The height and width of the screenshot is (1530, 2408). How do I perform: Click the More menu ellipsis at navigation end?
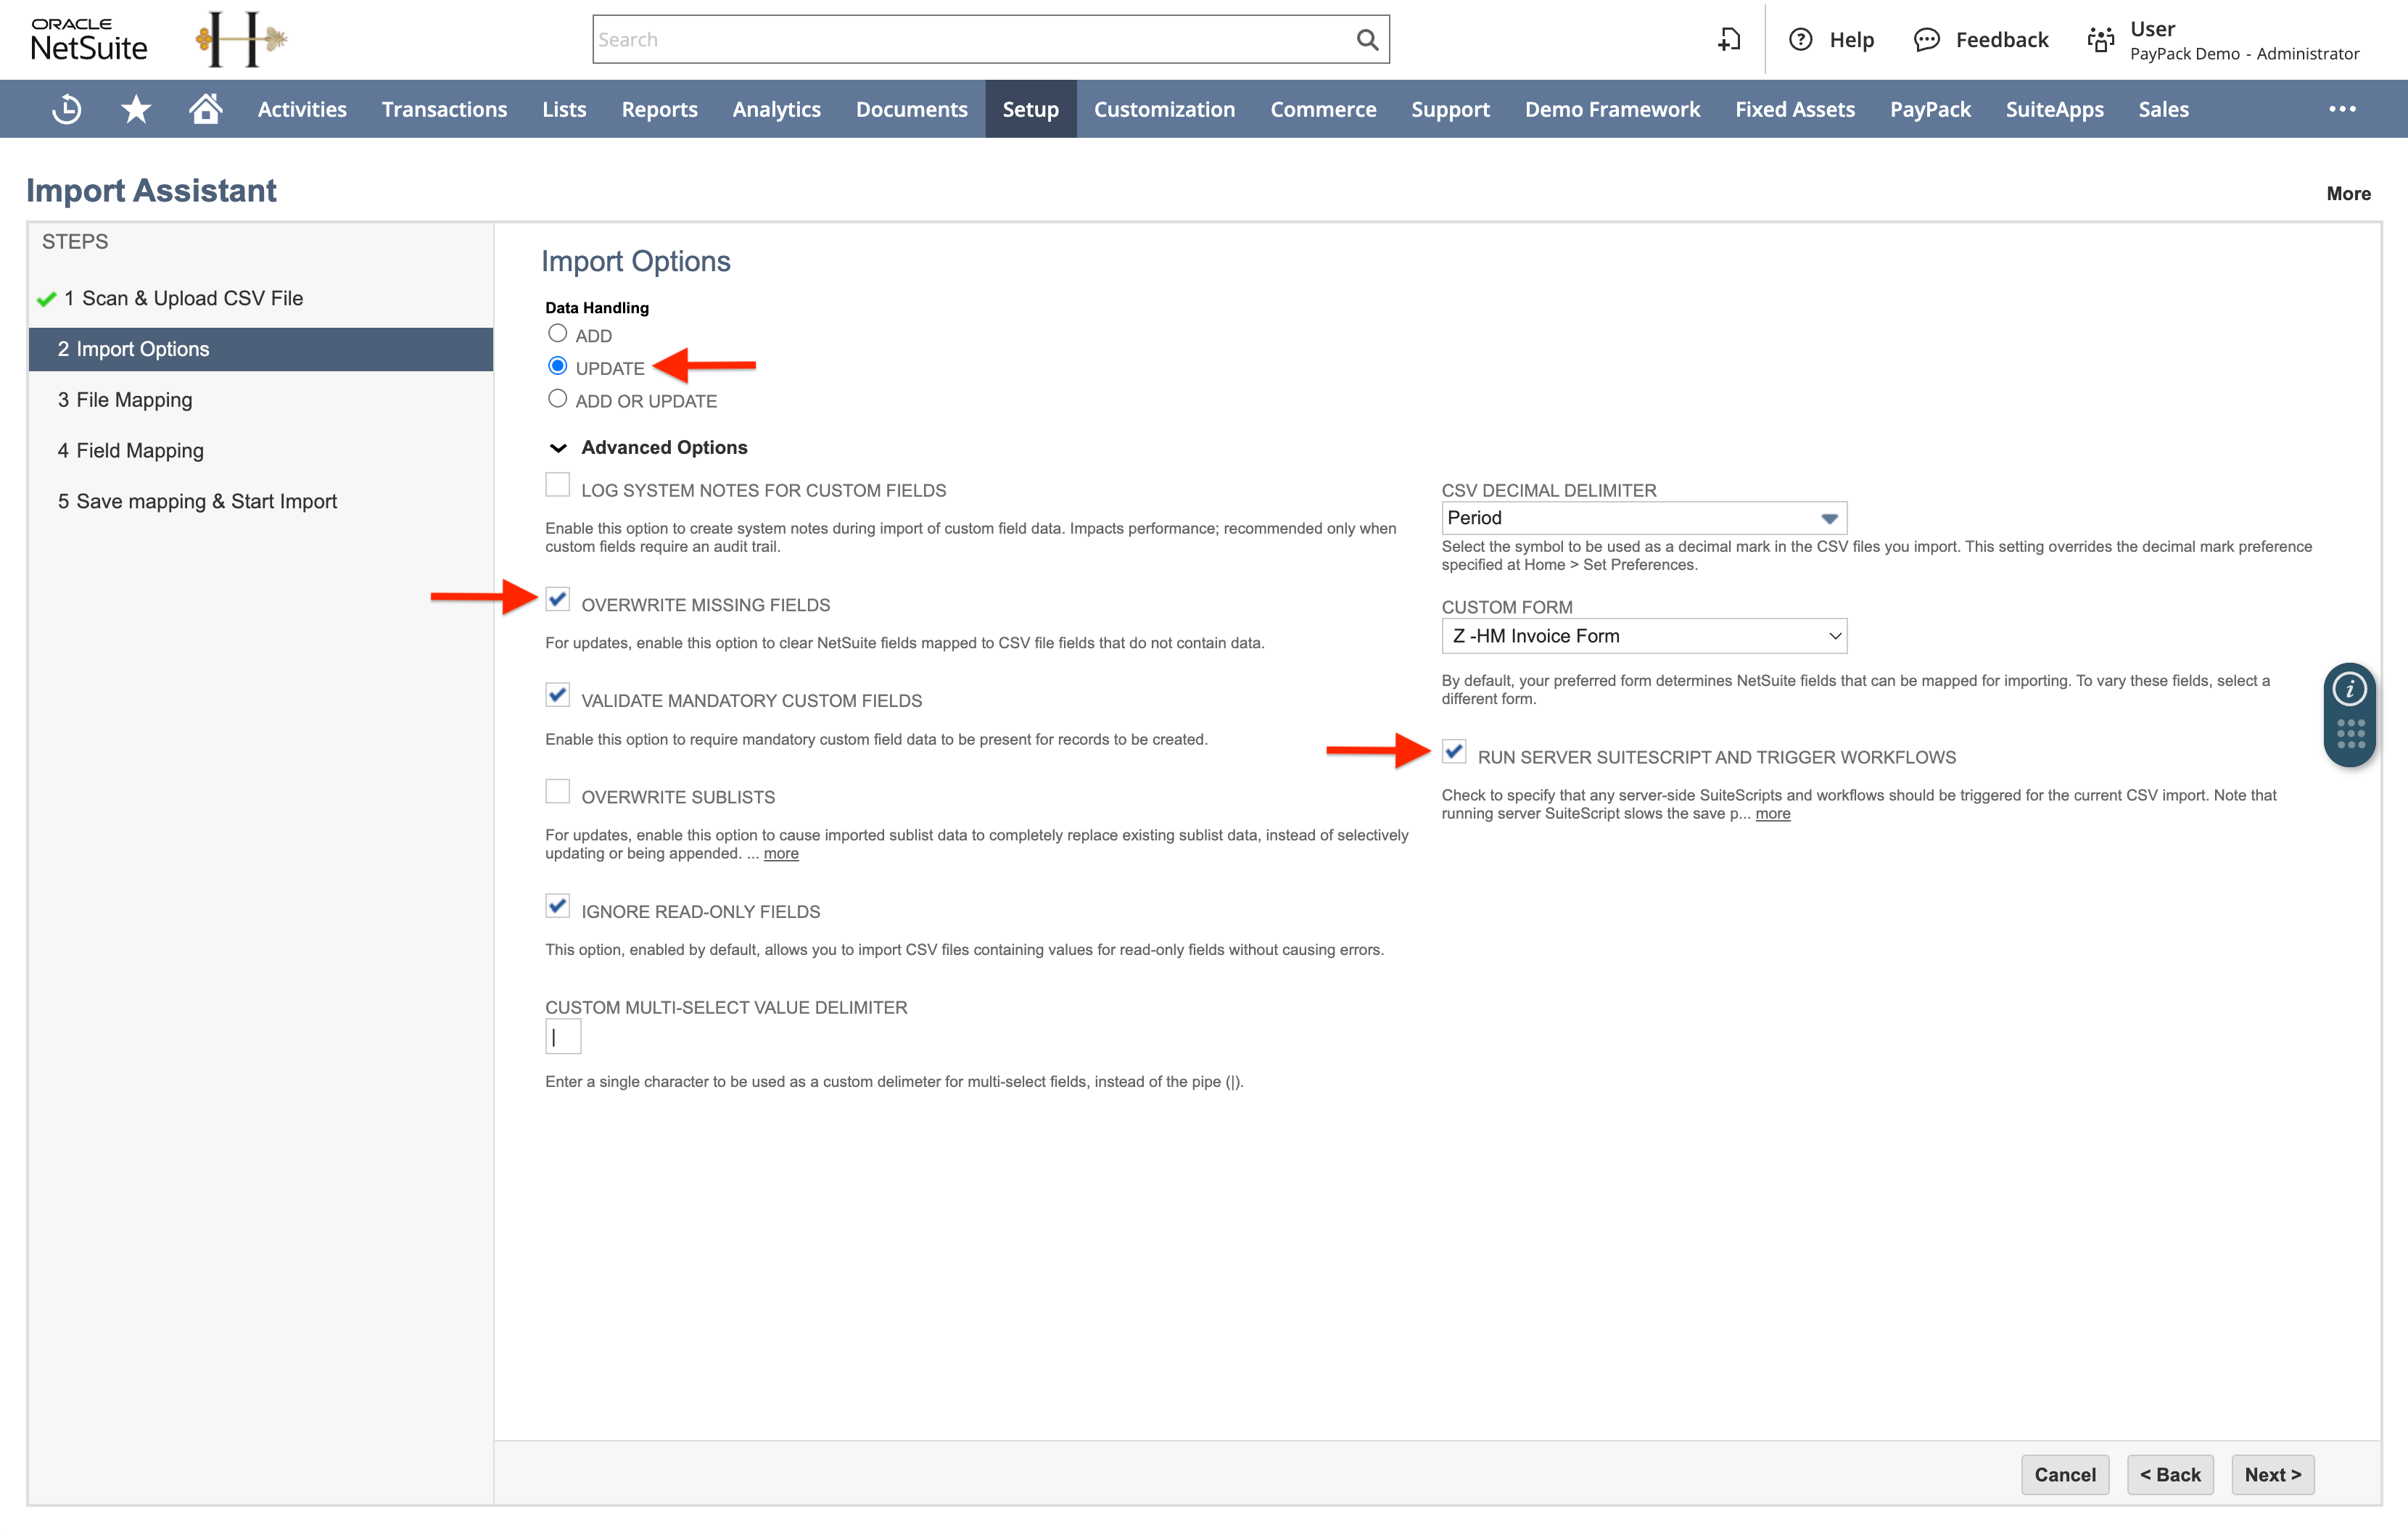[x=2342, y=108]
